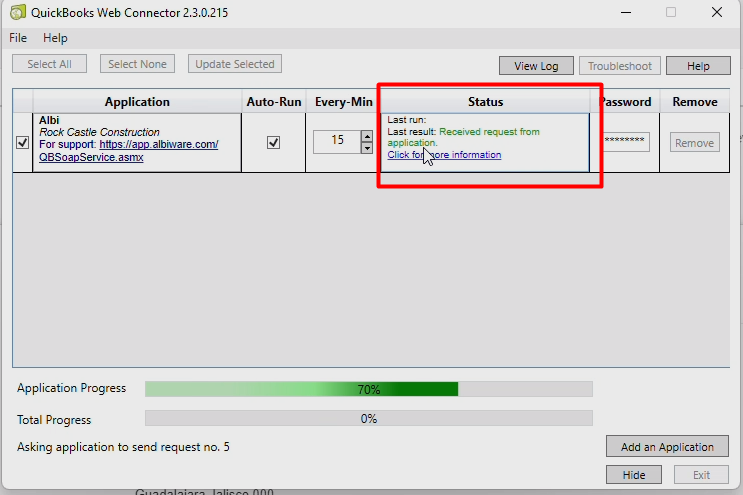Click the Troubleshoot button
Screen dimensions: 743x495
coord(620,66)
